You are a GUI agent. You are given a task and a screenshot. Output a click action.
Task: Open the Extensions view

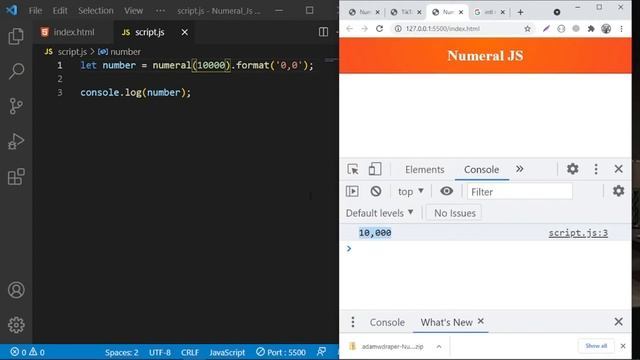[16, 177]
